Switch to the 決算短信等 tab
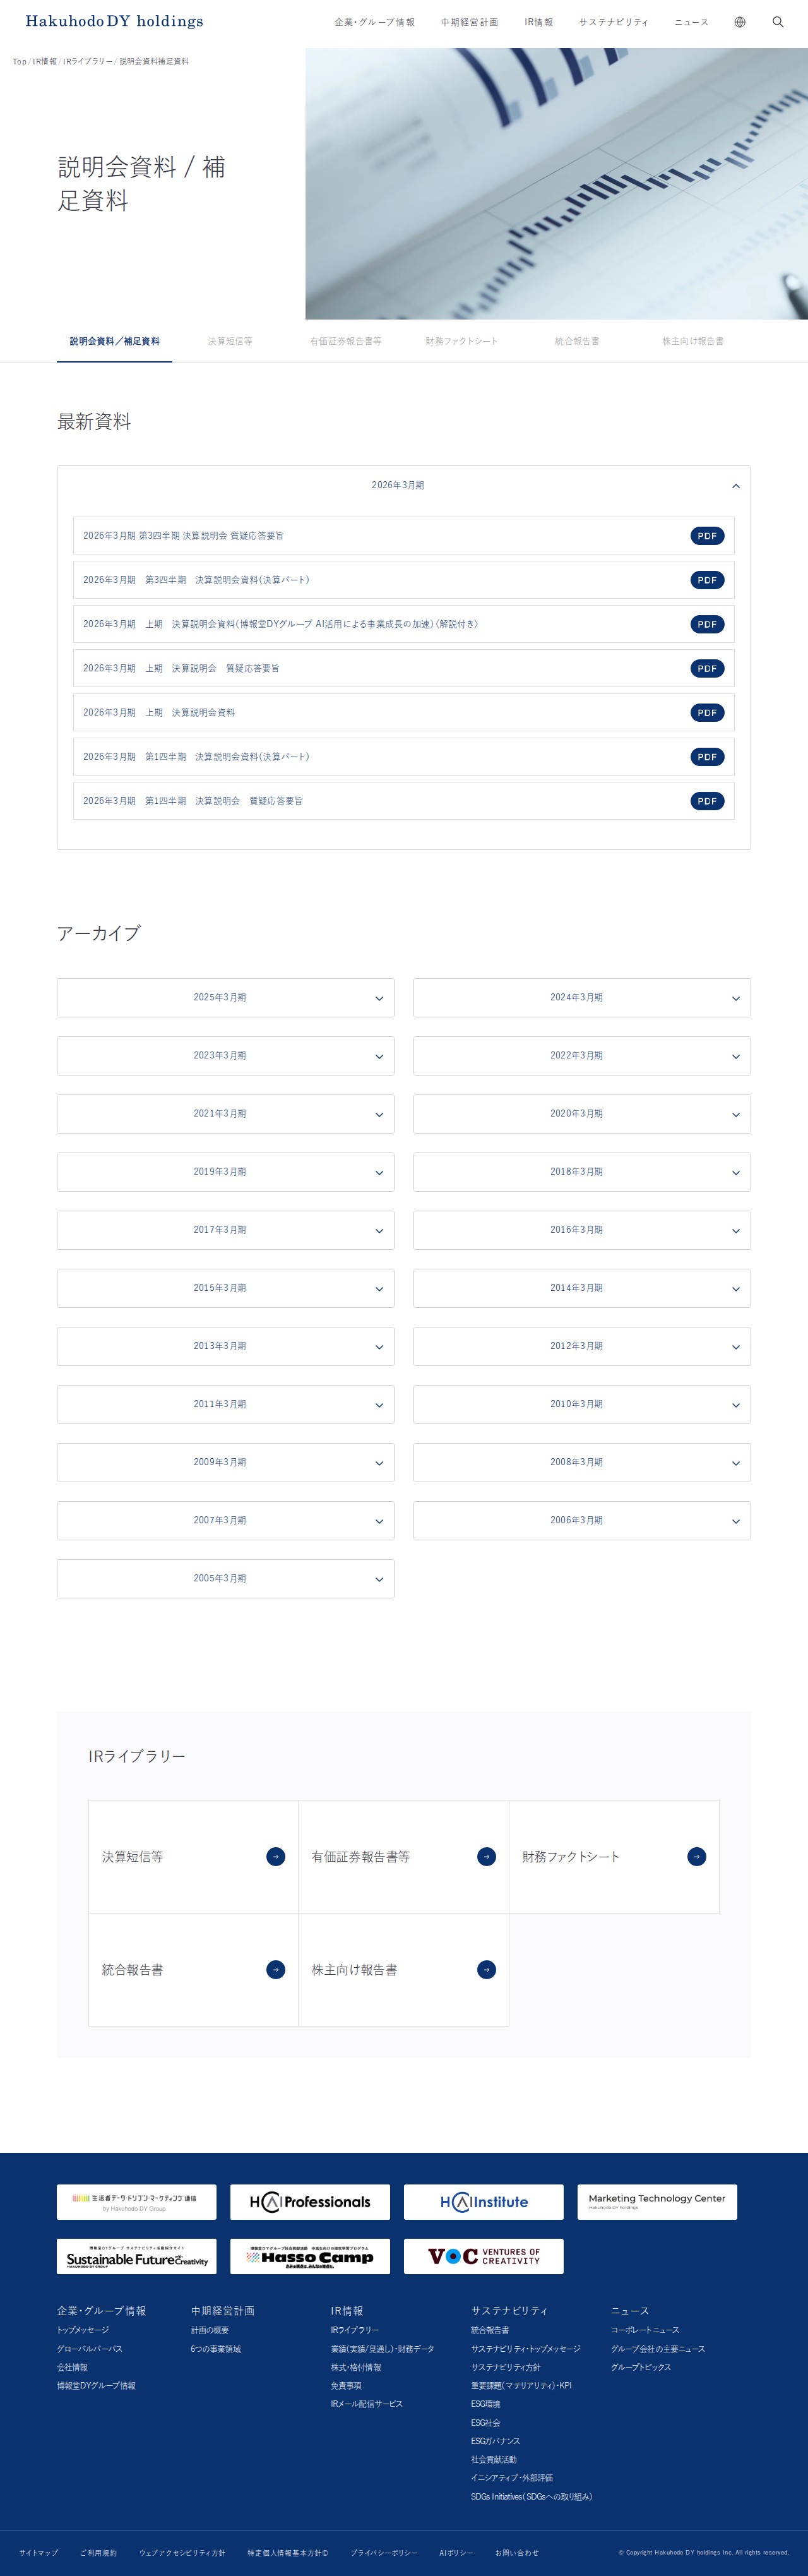Screen dimensions: 808x2576 230,342
